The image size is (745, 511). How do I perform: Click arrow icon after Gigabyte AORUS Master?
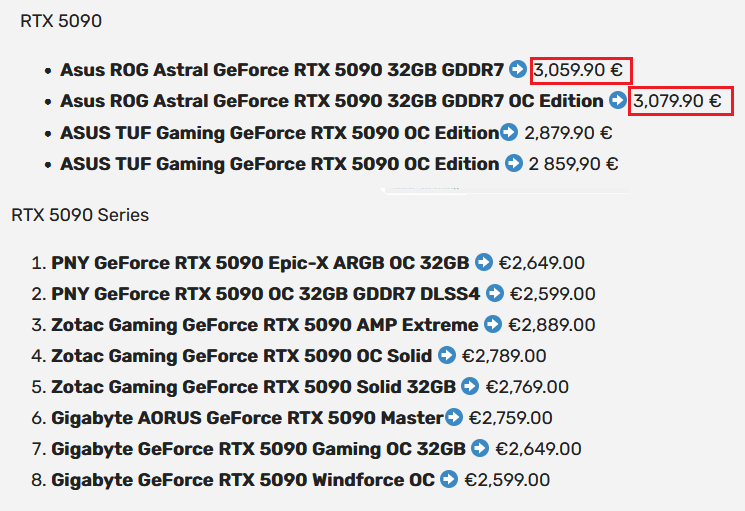point(454,417)
